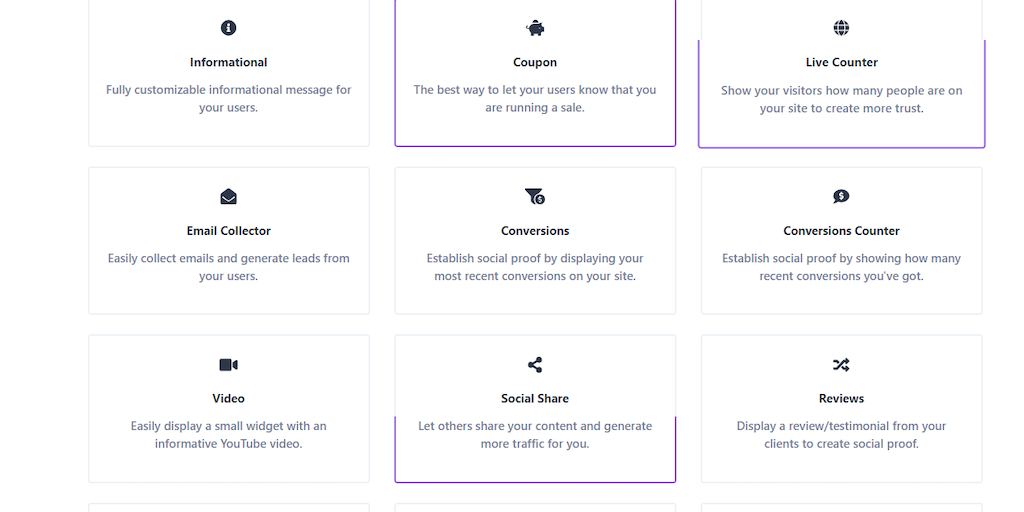The image size is (1024, 512).
Task: Click the Video camera icon
Action: pos(228,365)
